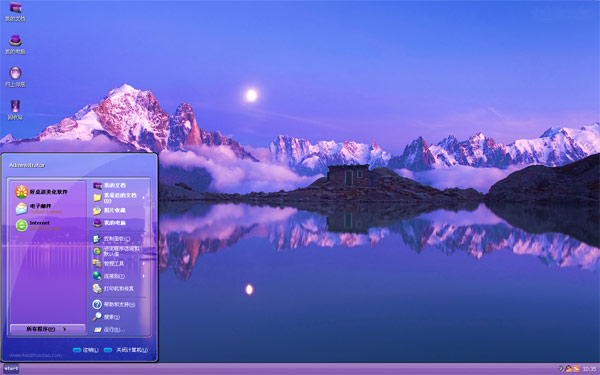Open 打印机和传真 printers and faxes
The width and height of the screenshot is (600, 375).
(x=114, y=289)
